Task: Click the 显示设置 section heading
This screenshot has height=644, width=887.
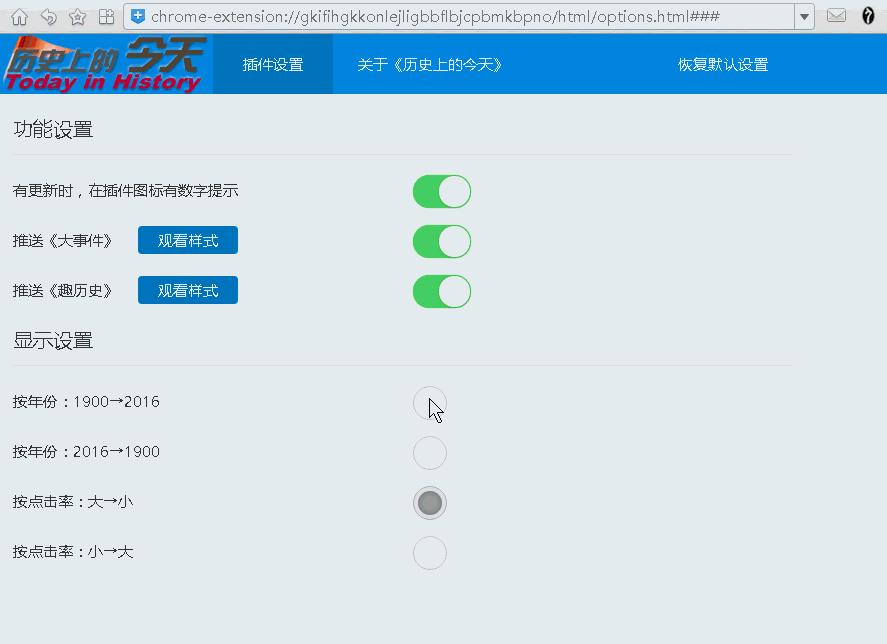Action: tap(53, 341)
